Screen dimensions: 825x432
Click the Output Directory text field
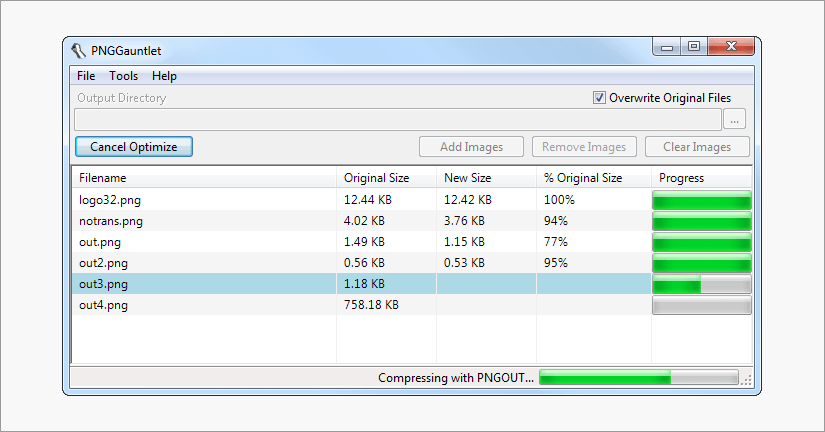click(x=397, y=120)
